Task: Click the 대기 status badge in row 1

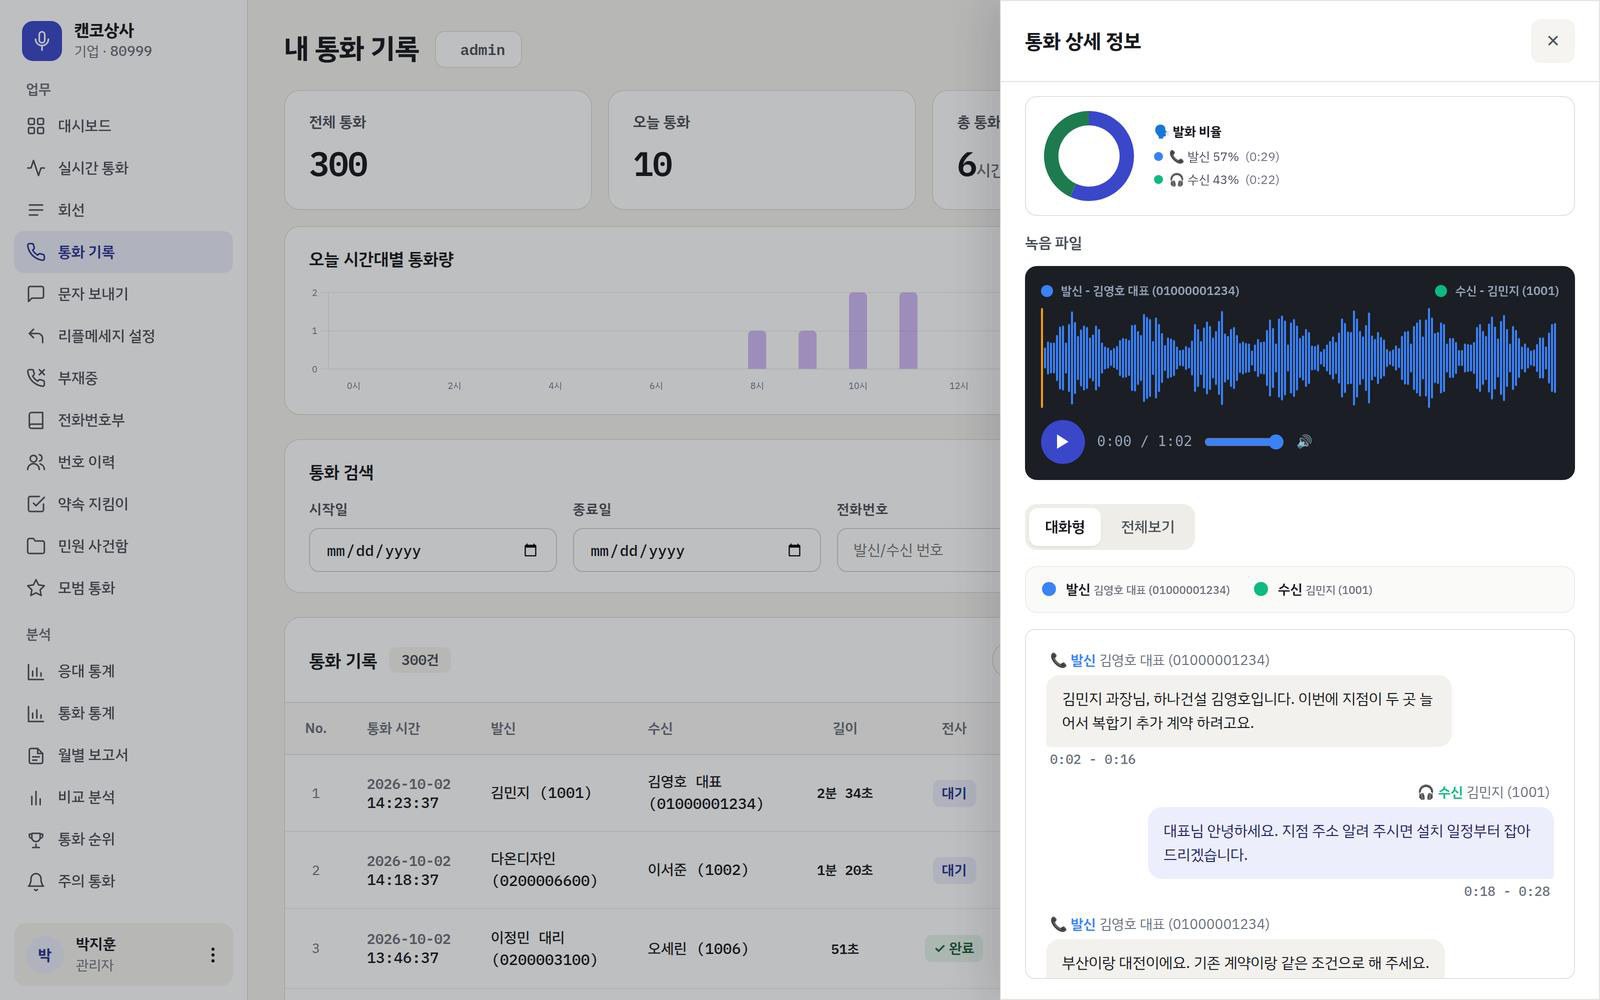Action: (954, 793)
